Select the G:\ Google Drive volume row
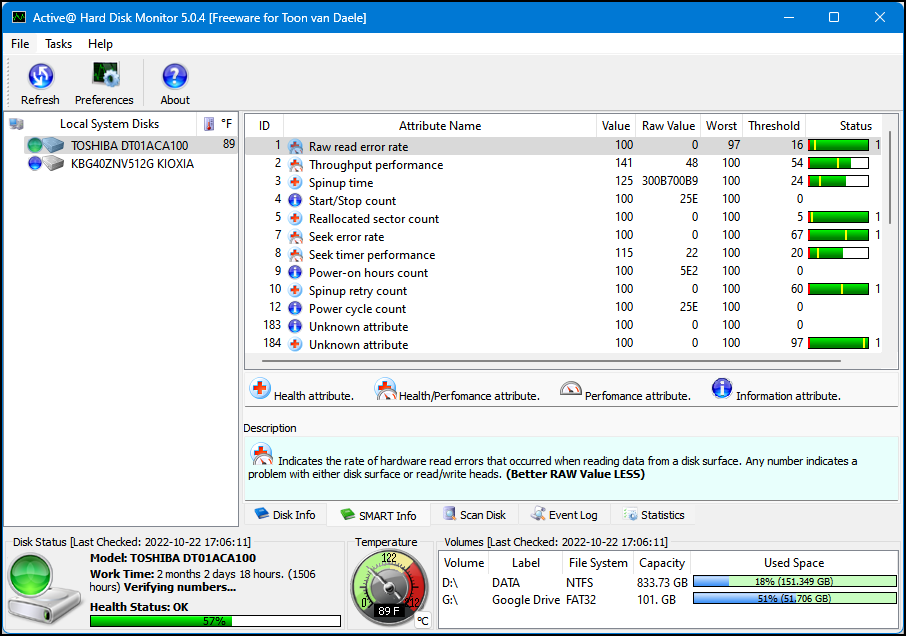The image size is (906, 636). (667, 600)
